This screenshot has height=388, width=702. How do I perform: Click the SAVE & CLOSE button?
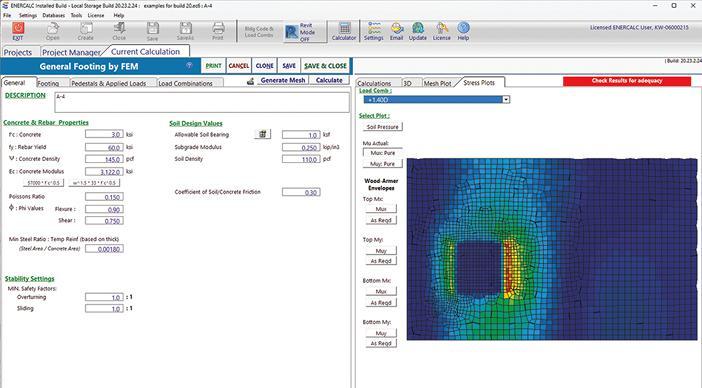325,66
